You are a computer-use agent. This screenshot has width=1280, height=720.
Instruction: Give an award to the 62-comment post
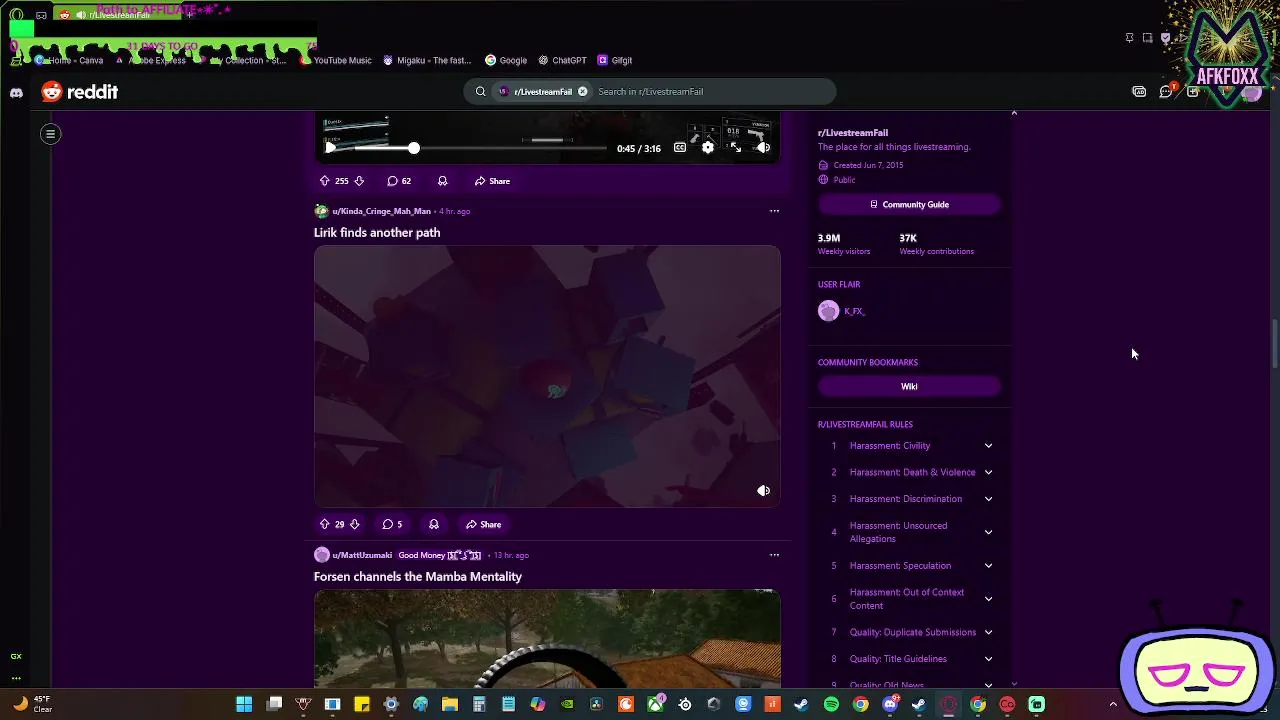coord(442,181)
